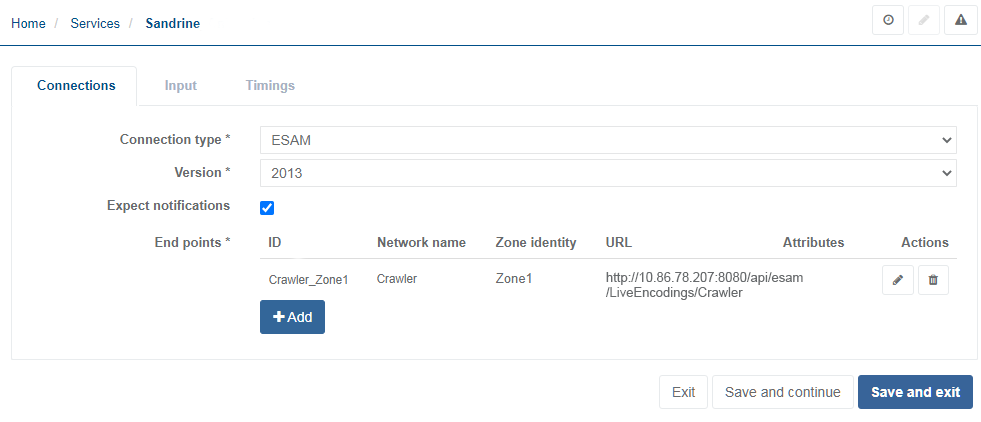Viewport: 981px width, 422px height.
Task: Switch to the Input tab
Action: 180,85
